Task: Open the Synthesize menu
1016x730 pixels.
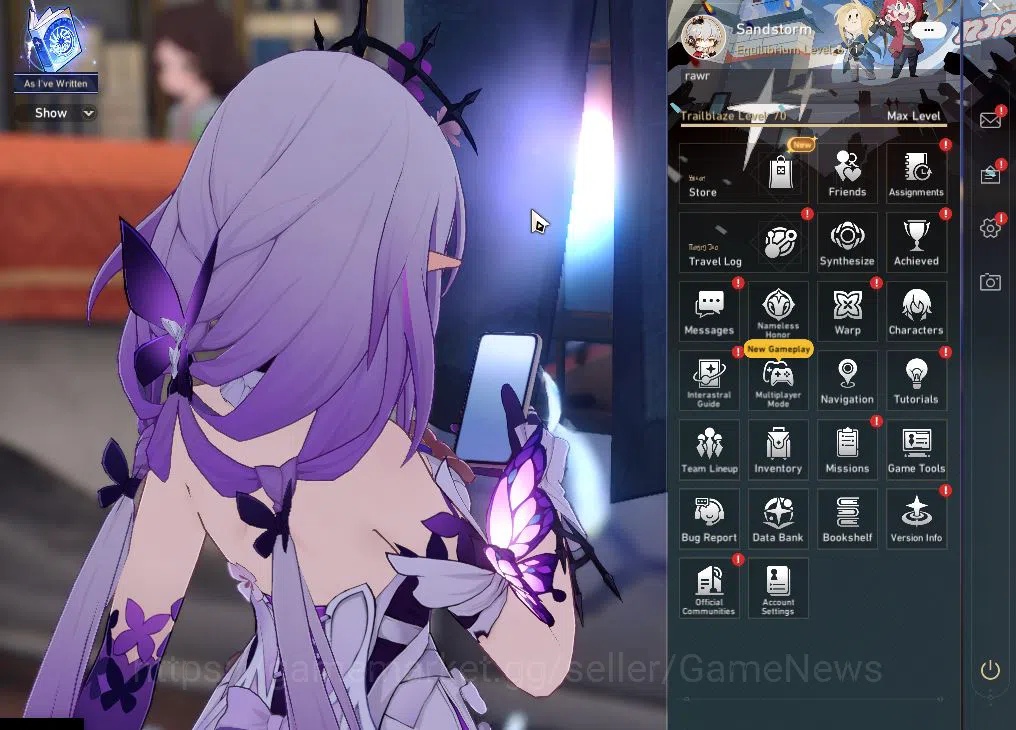Action: pos(847,242)
